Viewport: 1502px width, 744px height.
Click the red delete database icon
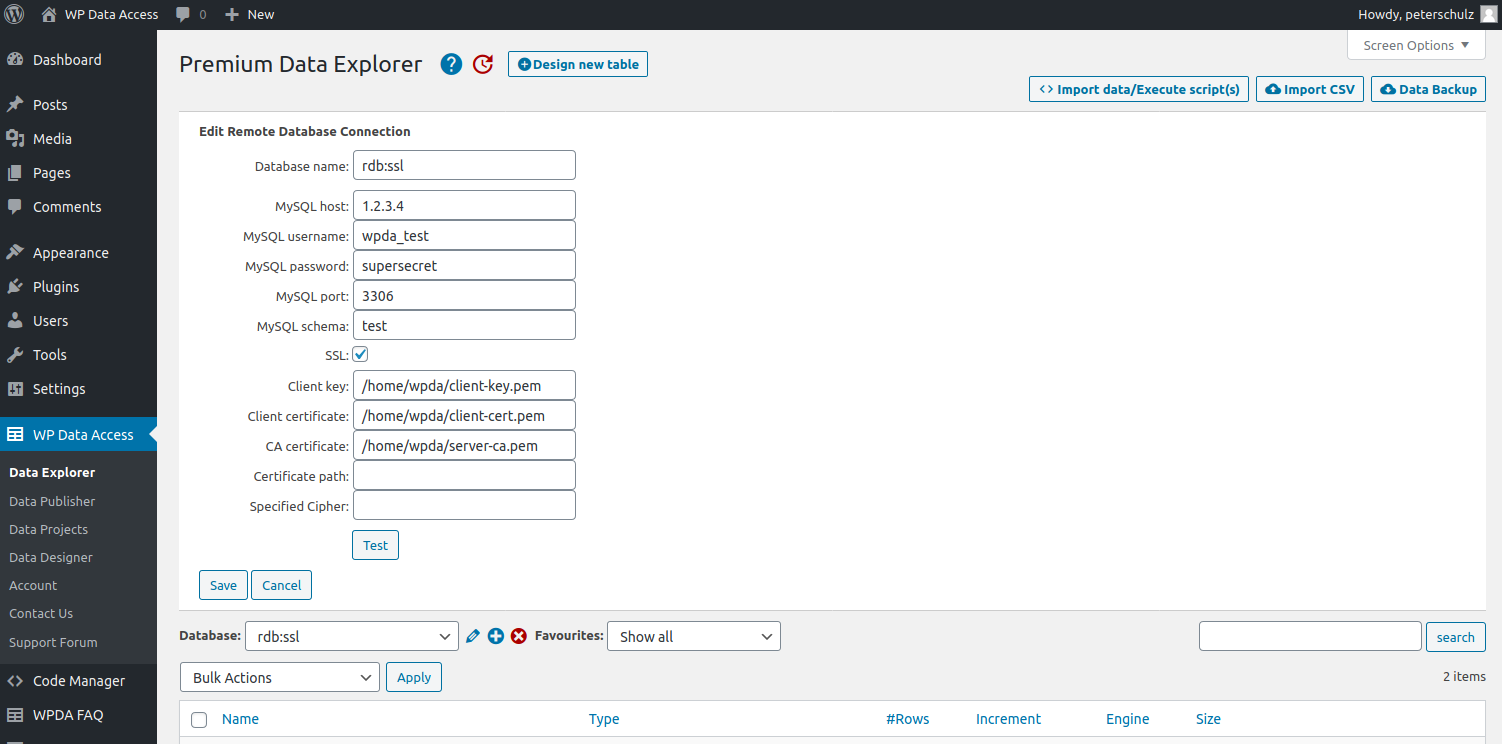(519, 636)
